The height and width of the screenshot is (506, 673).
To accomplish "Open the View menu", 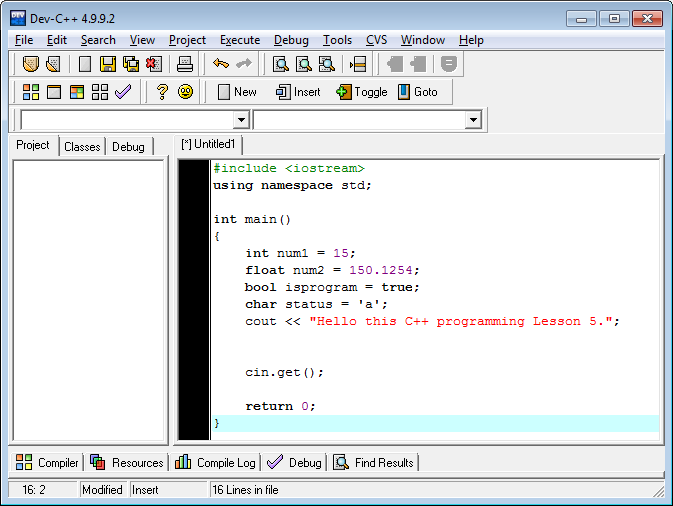I will click(142, 40).
